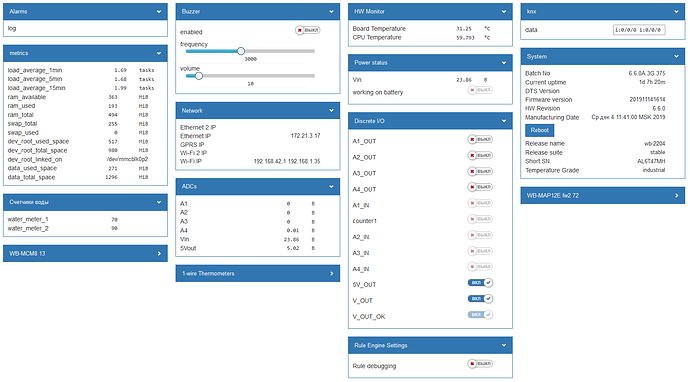The image size is (690, 382).
Task: Collapse the Network panel chevron
Action: point(331,110)
